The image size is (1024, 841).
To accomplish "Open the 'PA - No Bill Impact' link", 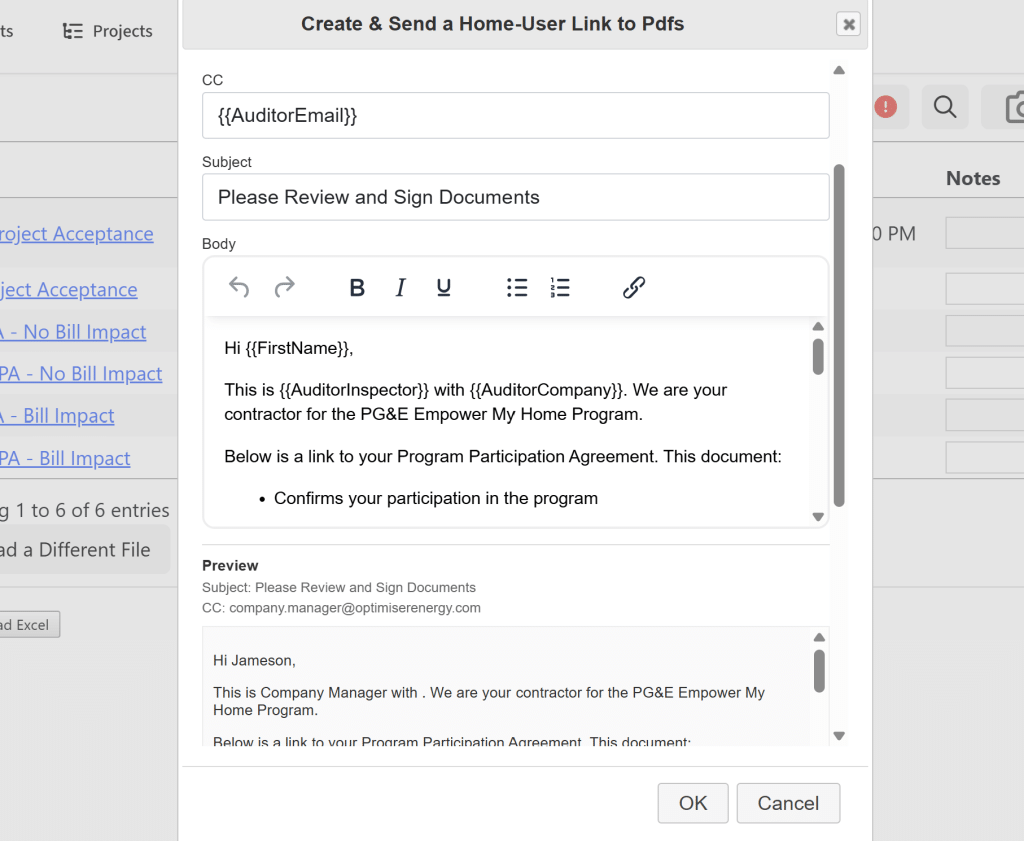I will (x=81, y=373).
